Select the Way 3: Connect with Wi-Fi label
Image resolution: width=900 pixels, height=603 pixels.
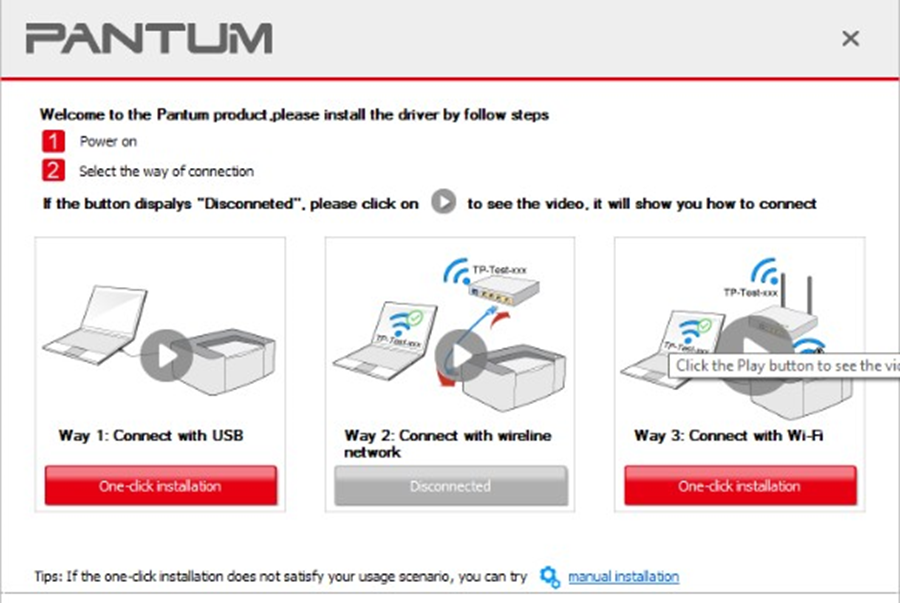point(728,435)
